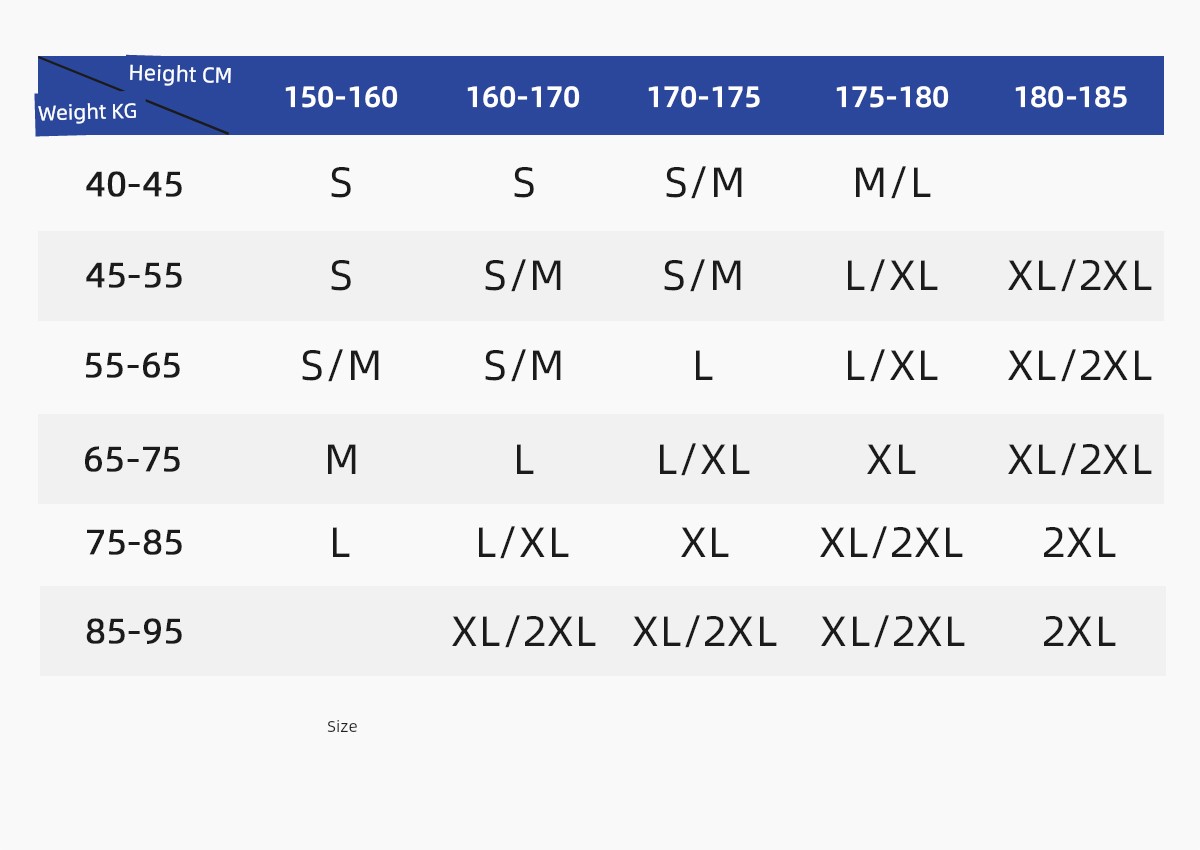Select the 2XL cell in the 75-85 row
This screenshot has width=1200, height=850.
(1079, 543)
